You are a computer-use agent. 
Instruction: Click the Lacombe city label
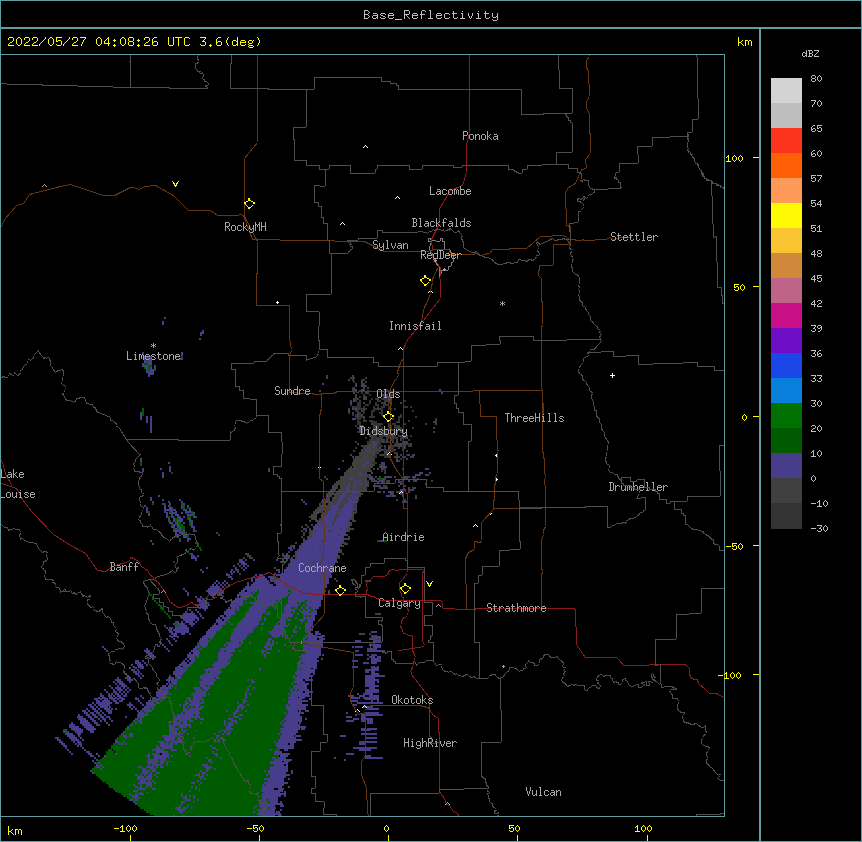pyautogui.click(x=450, y=191)
